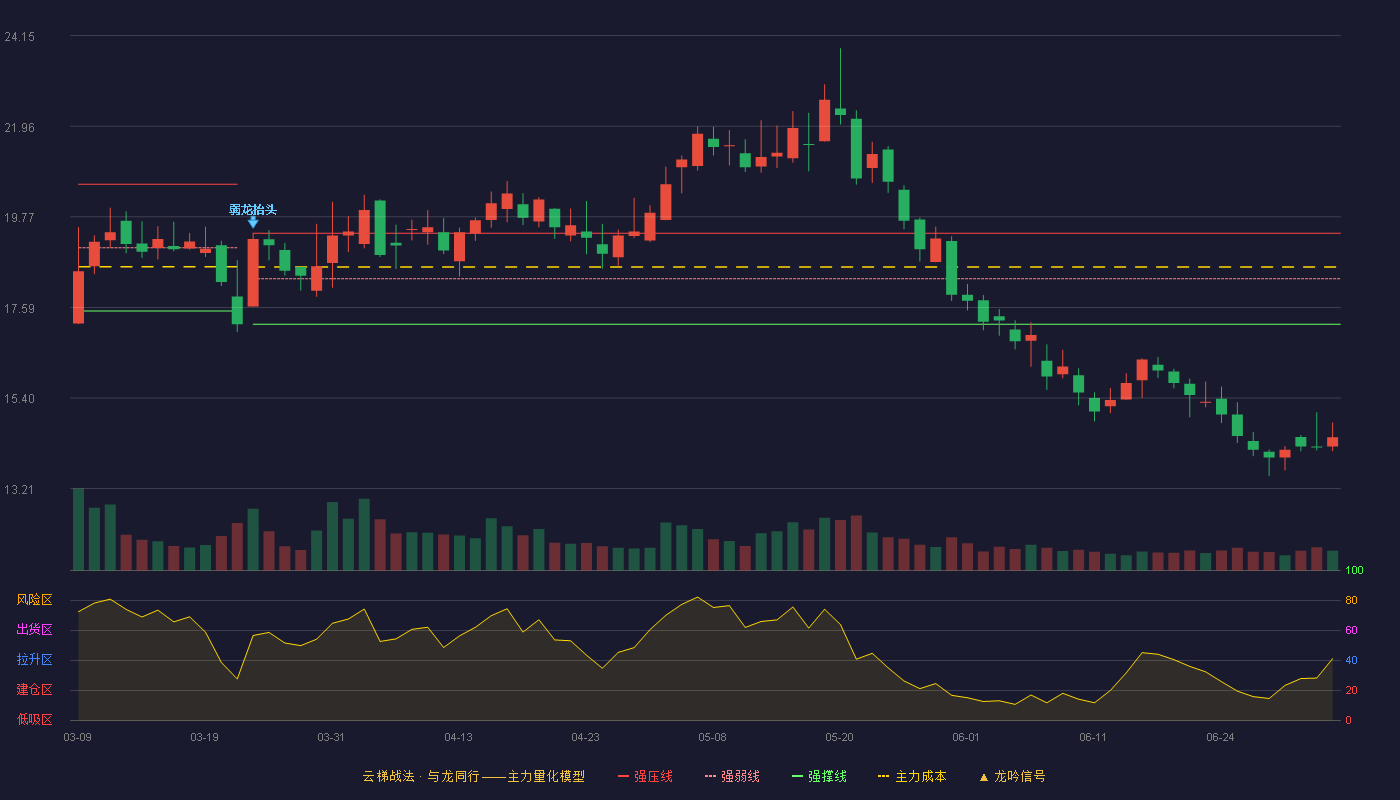Click the blue arrow marker below 勇龙抬头

coord(253,222)
